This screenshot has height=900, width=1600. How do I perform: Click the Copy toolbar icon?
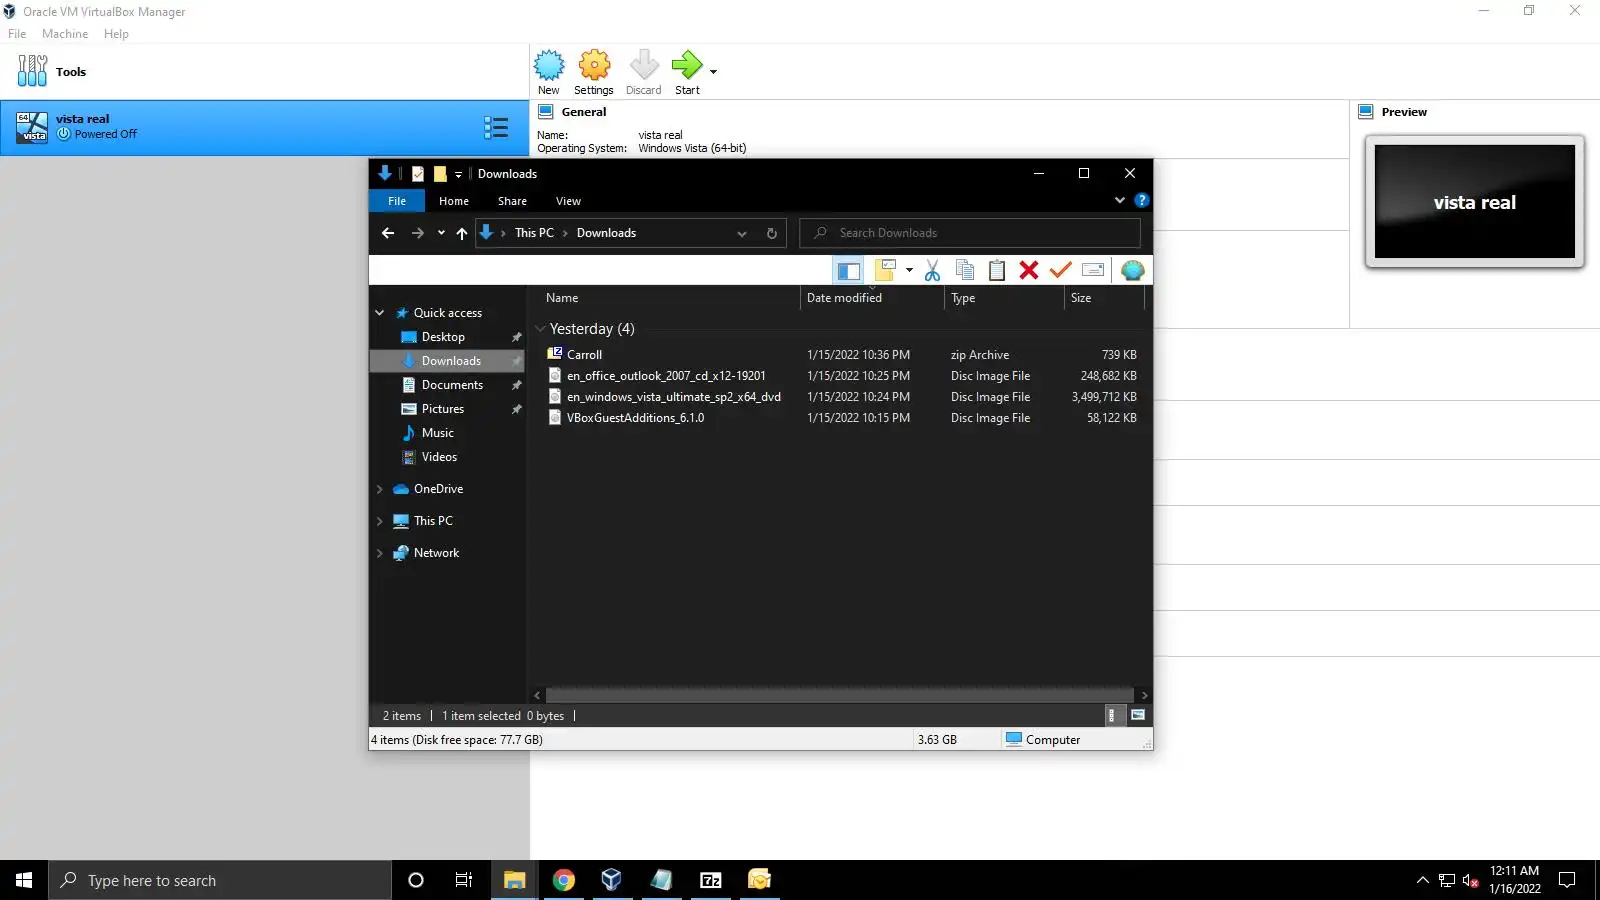tap(965, 270)
